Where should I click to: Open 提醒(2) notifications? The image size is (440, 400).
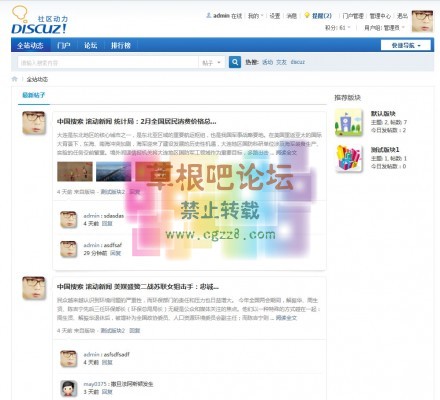[x=322, y=16]
